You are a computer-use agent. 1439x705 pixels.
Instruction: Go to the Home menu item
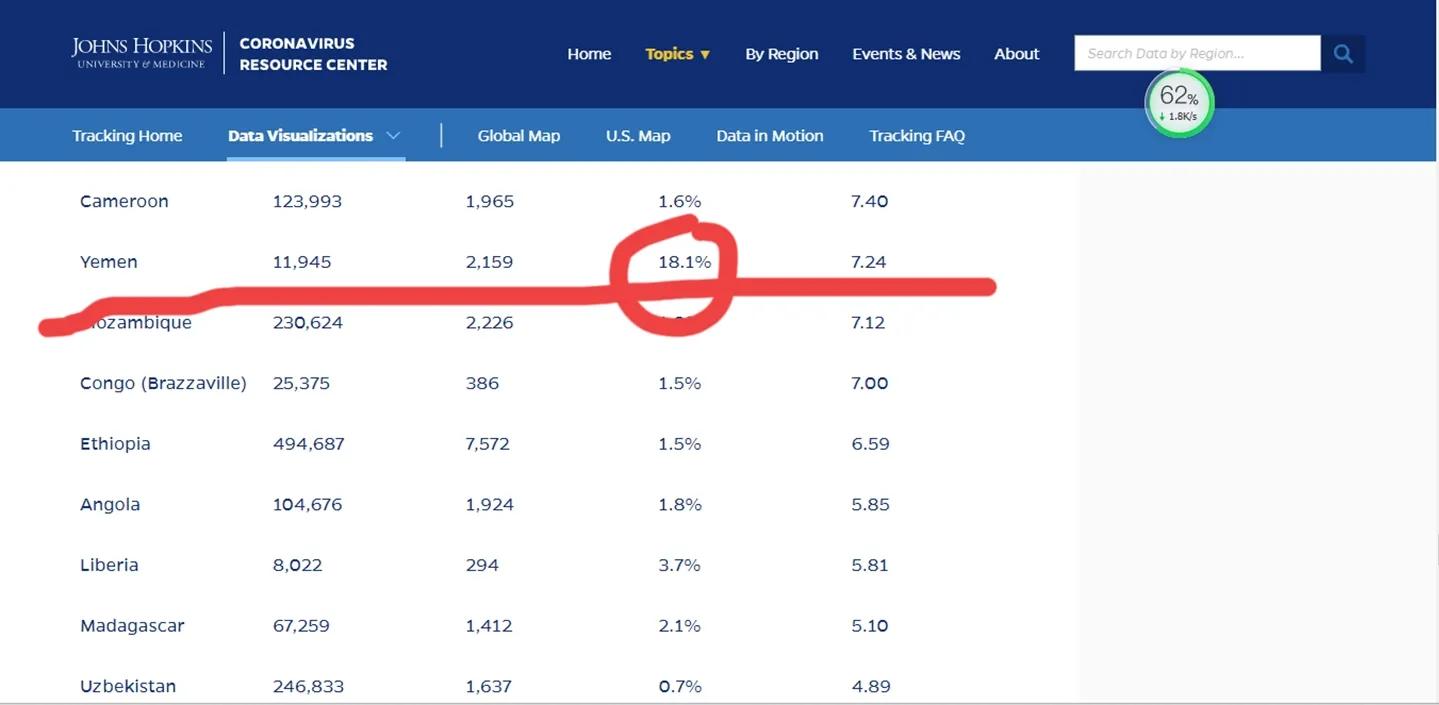[x=589, y=54]
